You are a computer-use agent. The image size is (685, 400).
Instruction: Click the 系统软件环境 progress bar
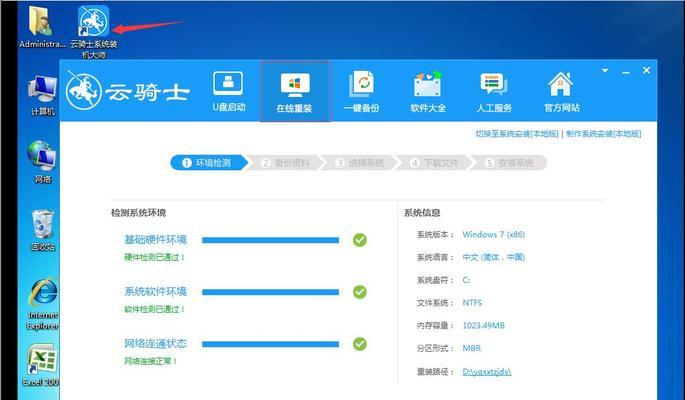pyautogui.click(x=270, y=292)
